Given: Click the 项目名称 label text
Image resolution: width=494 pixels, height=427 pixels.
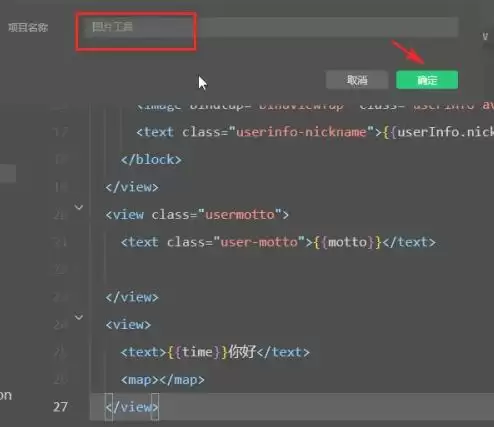Looking at the screenshot, I should click(28, 27).
